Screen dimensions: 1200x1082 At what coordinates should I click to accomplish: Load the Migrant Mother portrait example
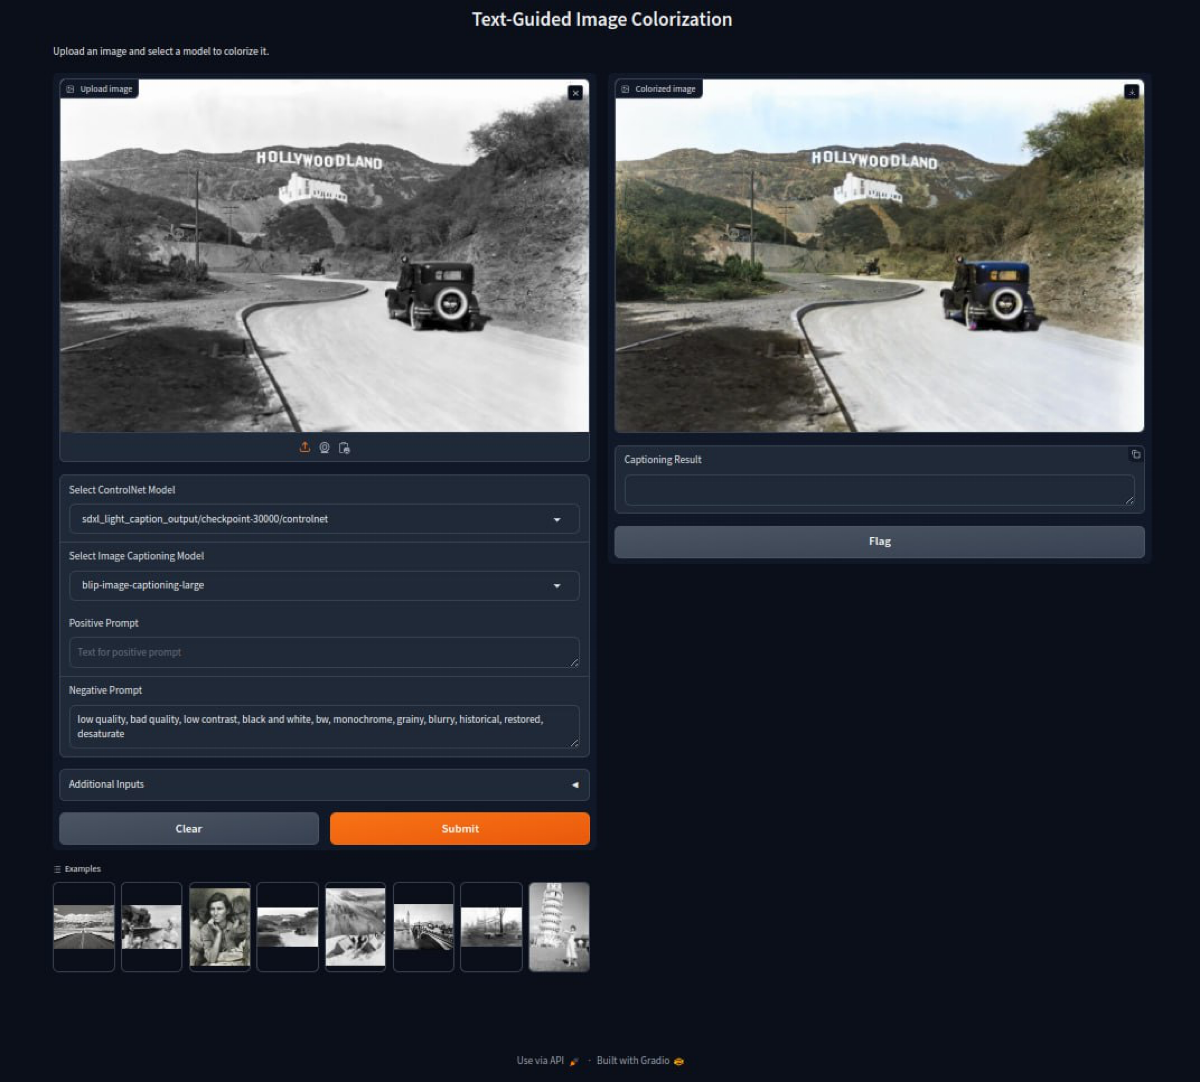pos(220,927)
